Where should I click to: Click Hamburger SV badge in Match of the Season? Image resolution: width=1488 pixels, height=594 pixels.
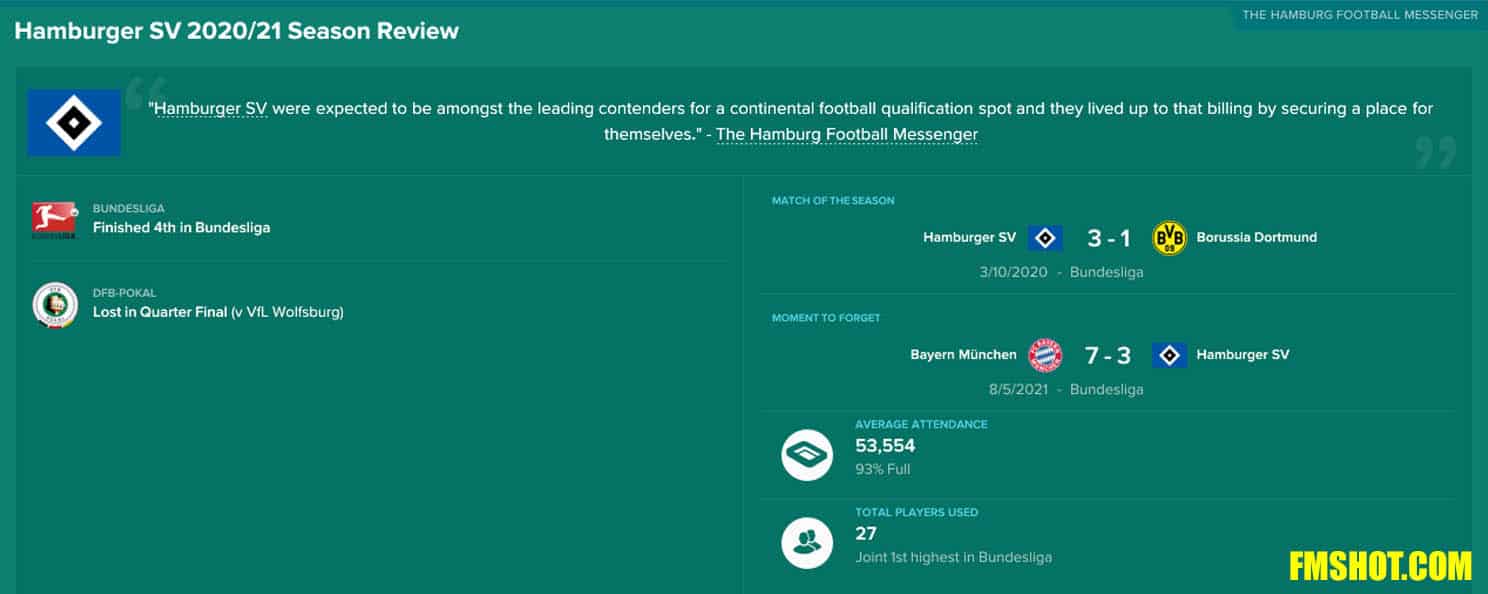(x=1045, y=238)
